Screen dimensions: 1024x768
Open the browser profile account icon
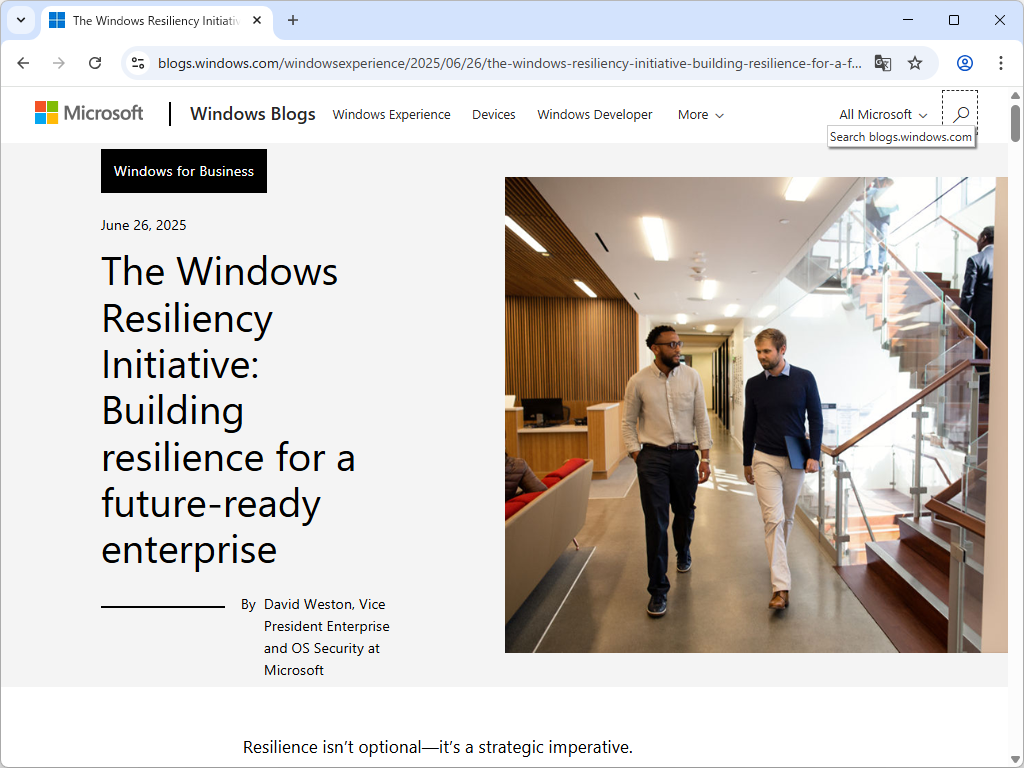pyautogui.click(x=963, y=62)
